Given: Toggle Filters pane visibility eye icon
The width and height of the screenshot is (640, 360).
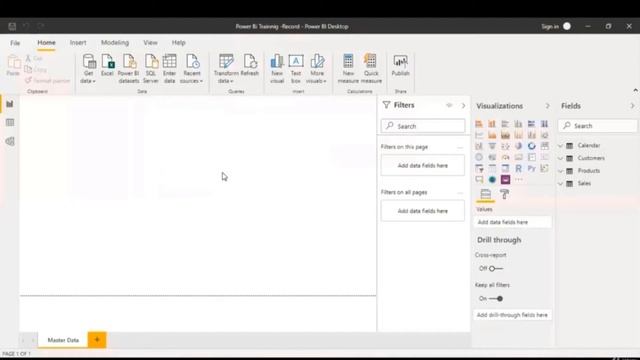Looking at the screenshot, I should tap(449, 105).
